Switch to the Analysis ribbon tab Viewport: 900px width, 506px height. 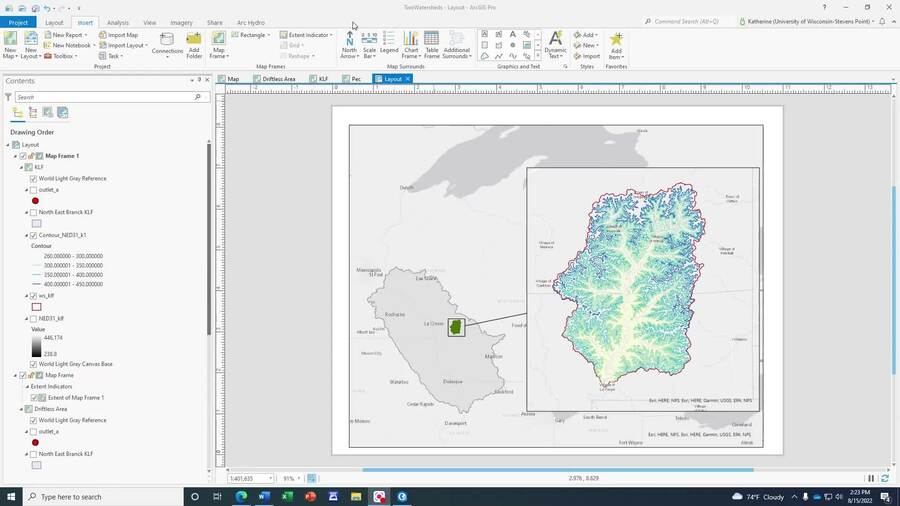pyautogui.click(x=118, y=22)
